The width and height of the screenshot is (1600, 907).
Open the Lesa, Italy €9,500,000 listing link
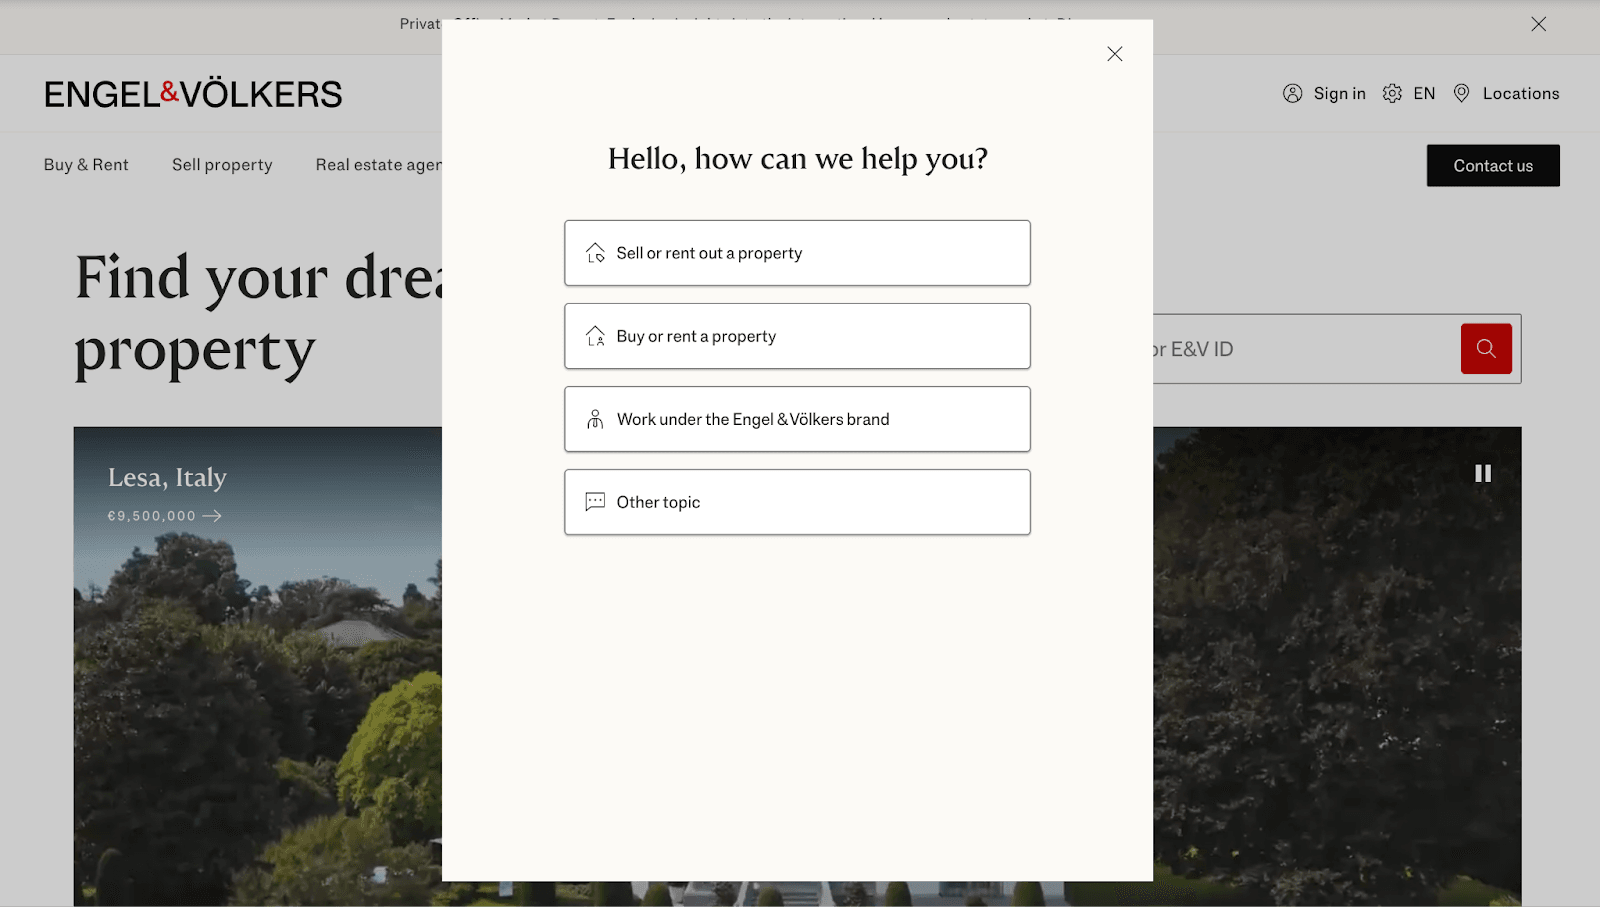(165, 516)
